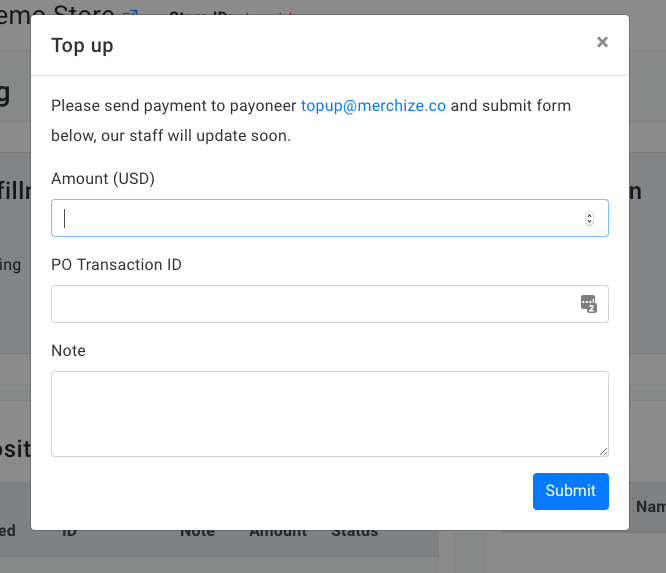
Task: Open the topup@merchize.co email link
Action: coord(373,106)
